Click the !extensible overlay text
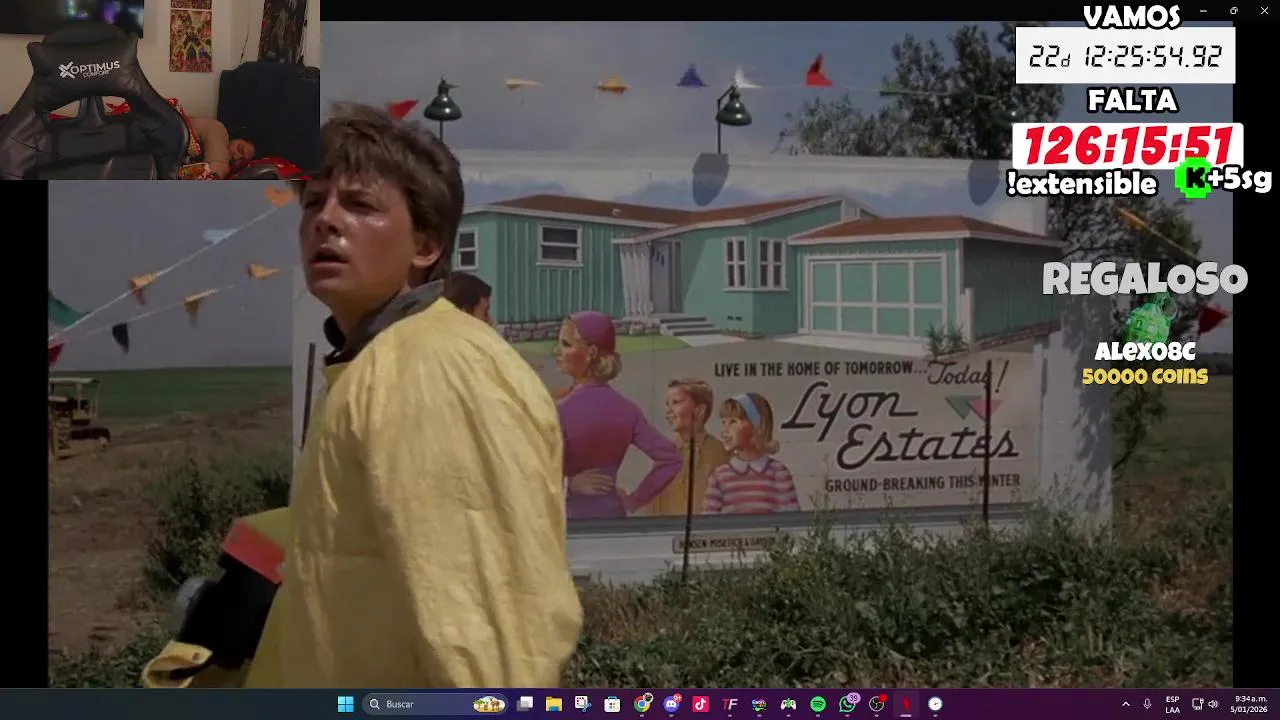This screenshot has width=1280, height=720. (x=1082, y=184)
